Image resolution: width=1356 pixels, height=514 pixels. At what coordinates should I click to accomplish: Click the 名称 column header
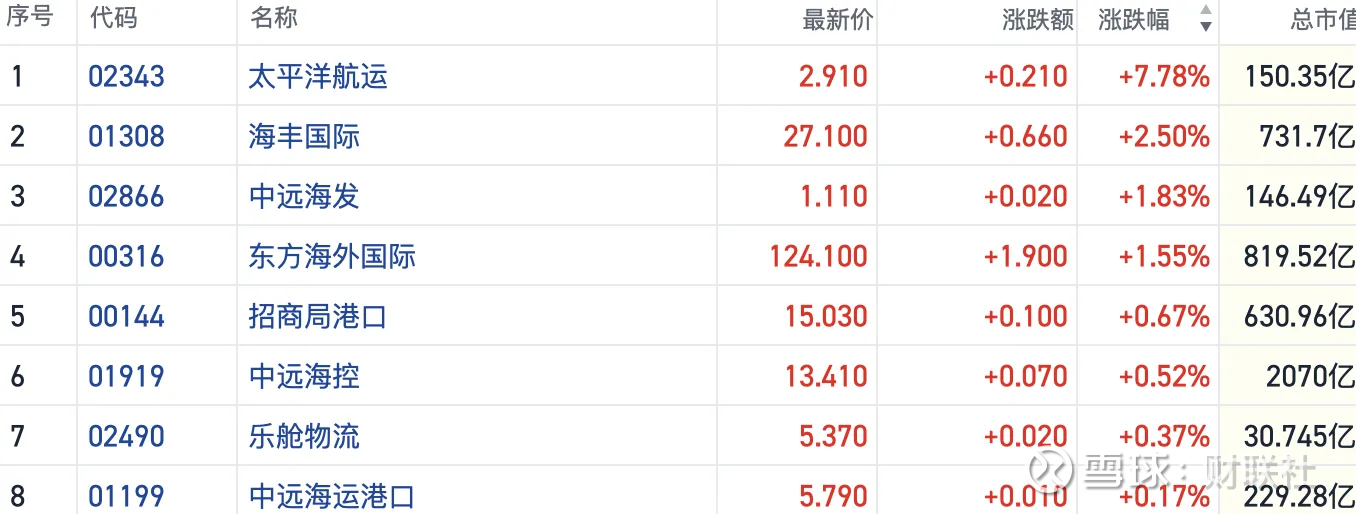(x=273, y=18)
